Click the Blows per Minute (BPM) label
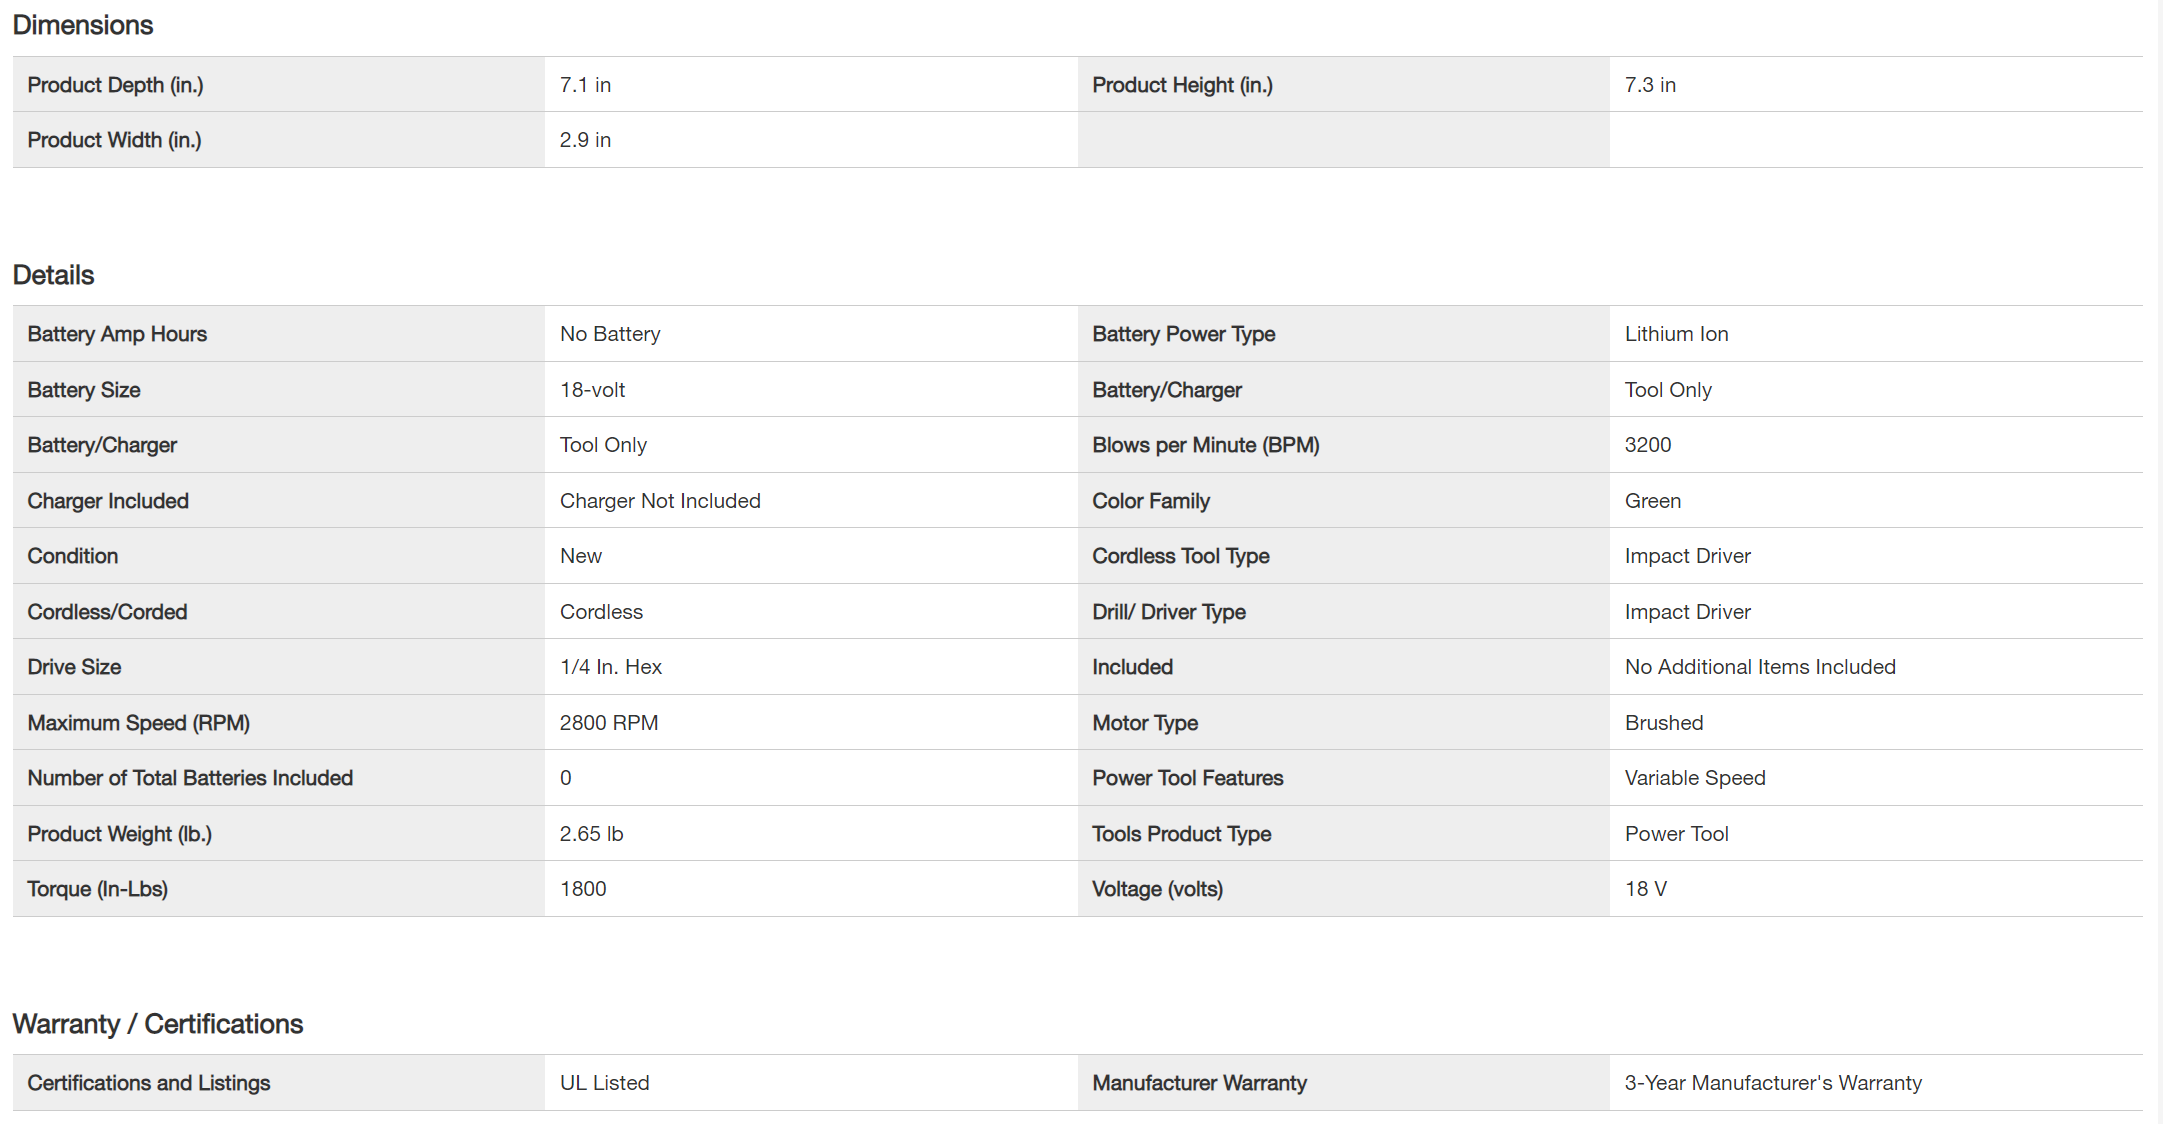This screenshot has width=2163, height=1124. (x=1205, y=445)
